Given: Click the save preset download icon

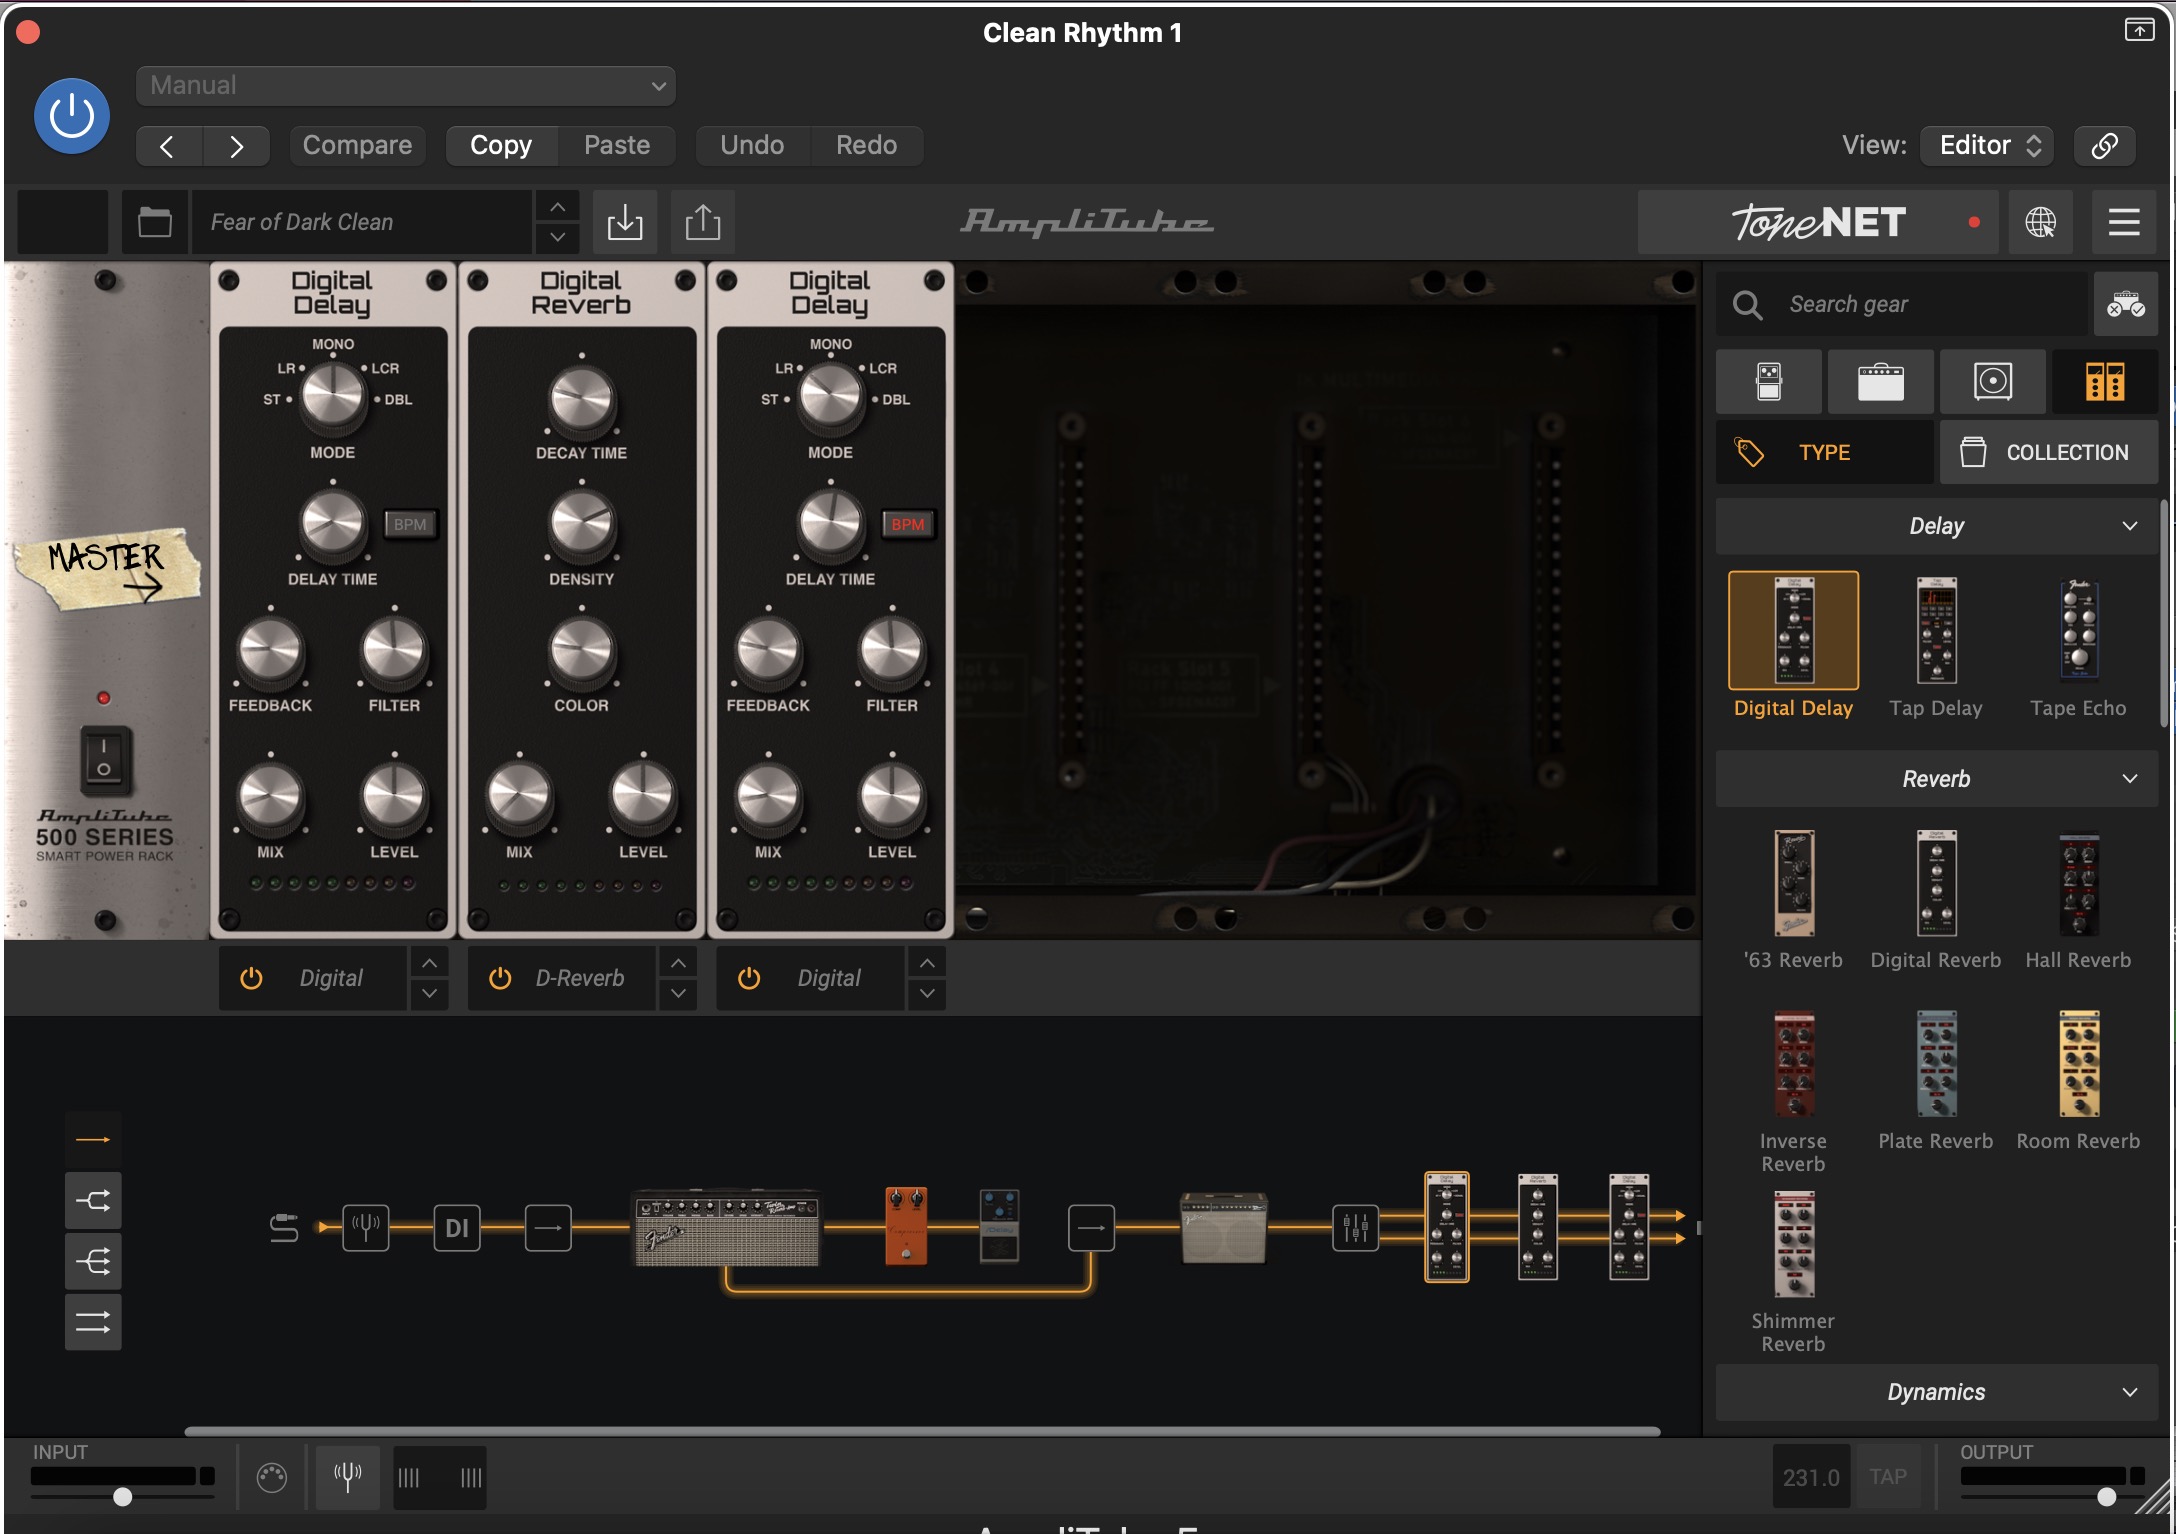Looking at the screenshot, I should 625,222.
